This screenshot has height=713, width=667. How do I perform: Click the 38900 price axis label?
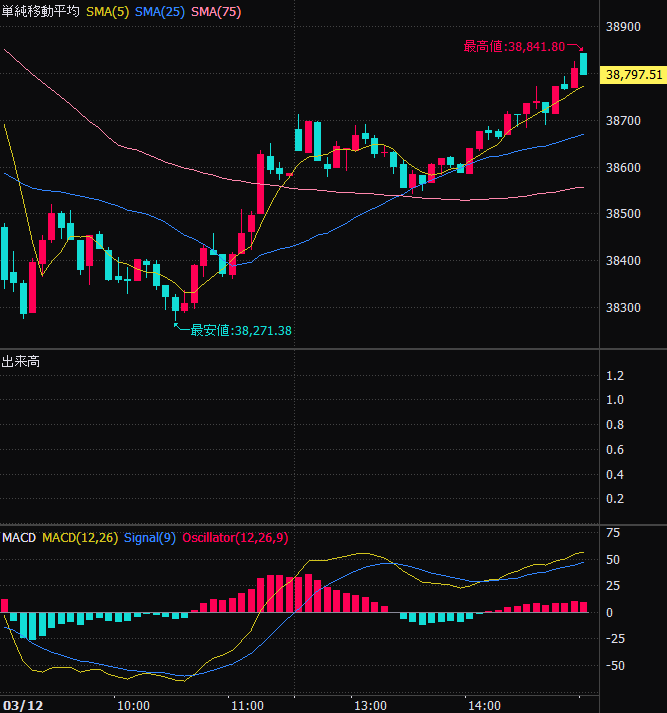[623, 27]
